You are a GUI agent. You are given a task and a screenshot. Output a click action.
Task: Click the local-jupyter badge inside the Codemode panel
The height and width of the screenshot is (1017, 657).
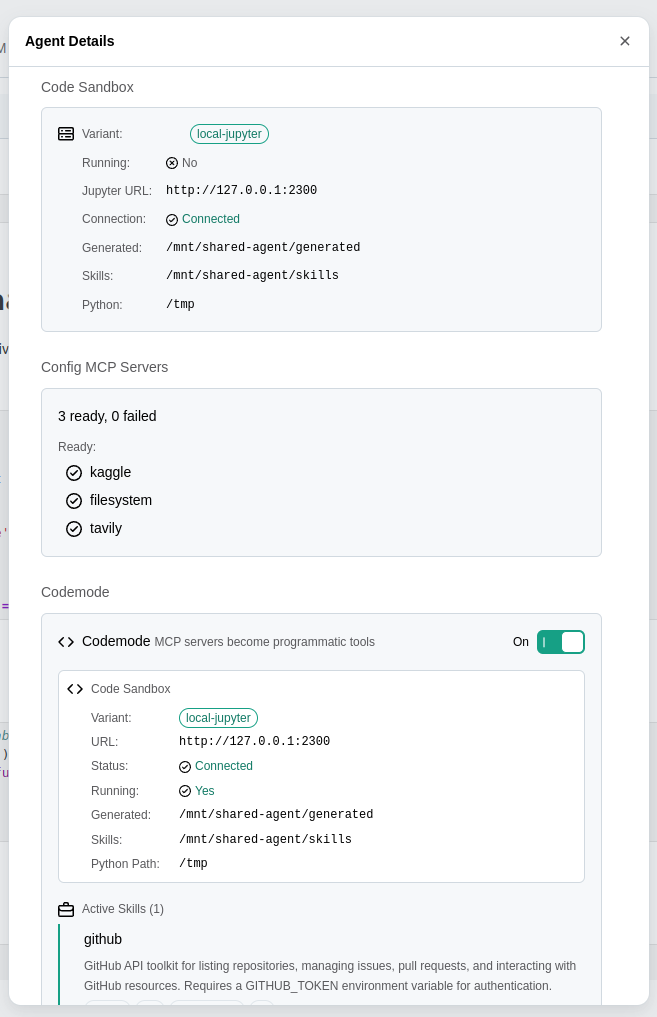click(x=218, y=717)
